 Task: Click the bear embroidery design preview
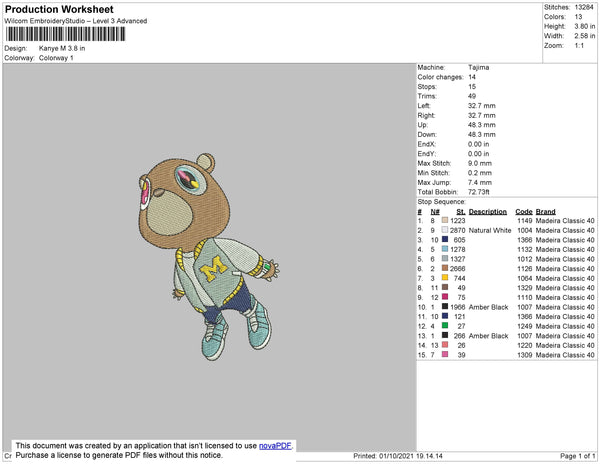click(209, 256)
